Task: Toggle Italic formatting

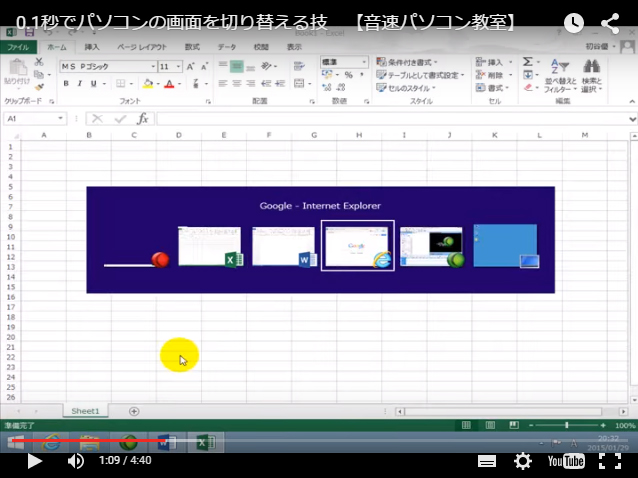Action: 80,84
